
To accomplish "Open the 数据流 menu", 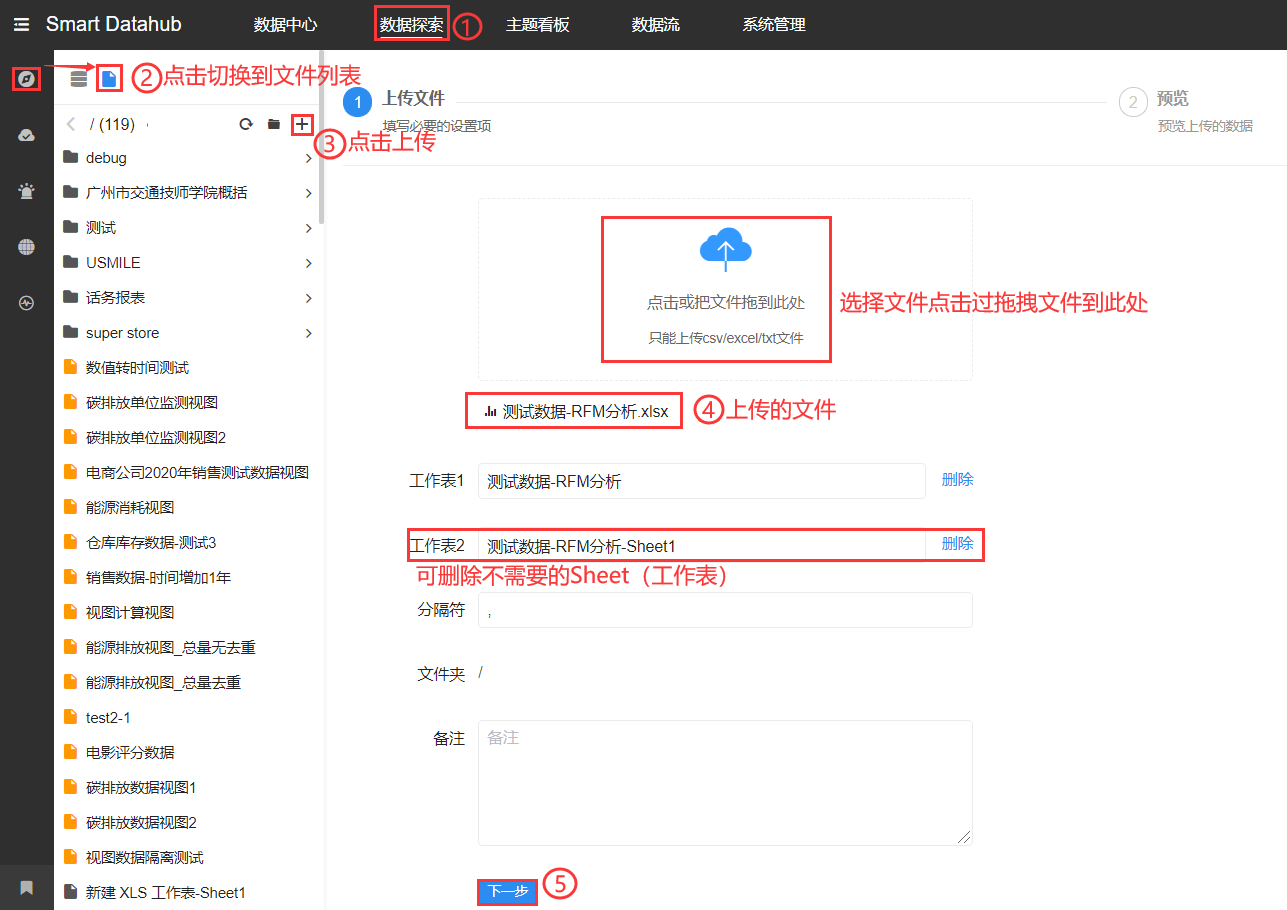I will [x=656, y=24].
